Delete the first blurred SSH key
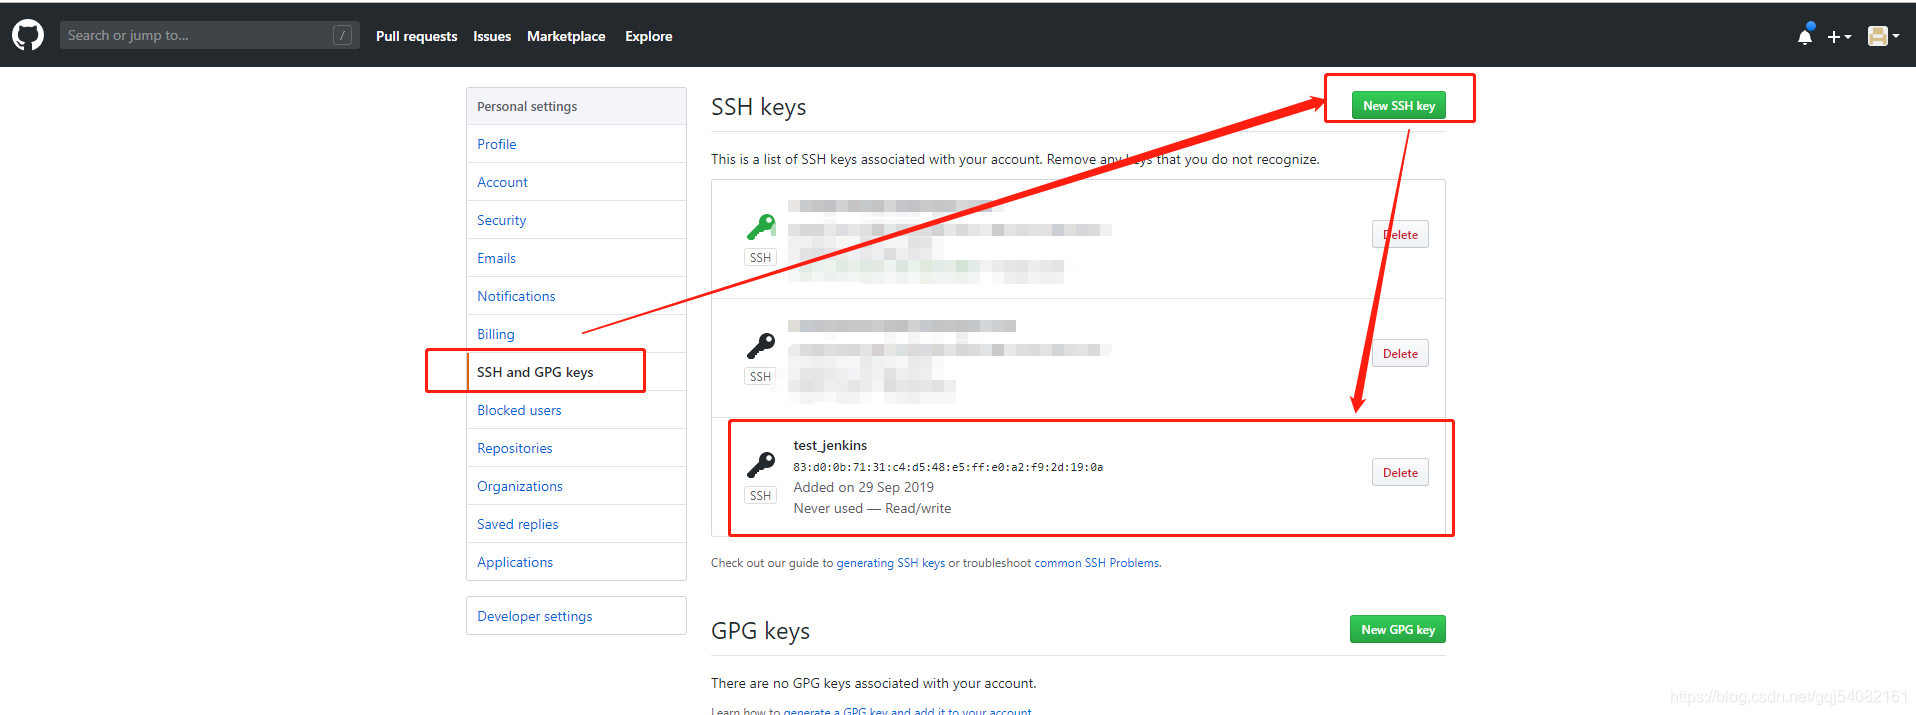The height and width of the screenshot is (715, 1916). 1400,234
